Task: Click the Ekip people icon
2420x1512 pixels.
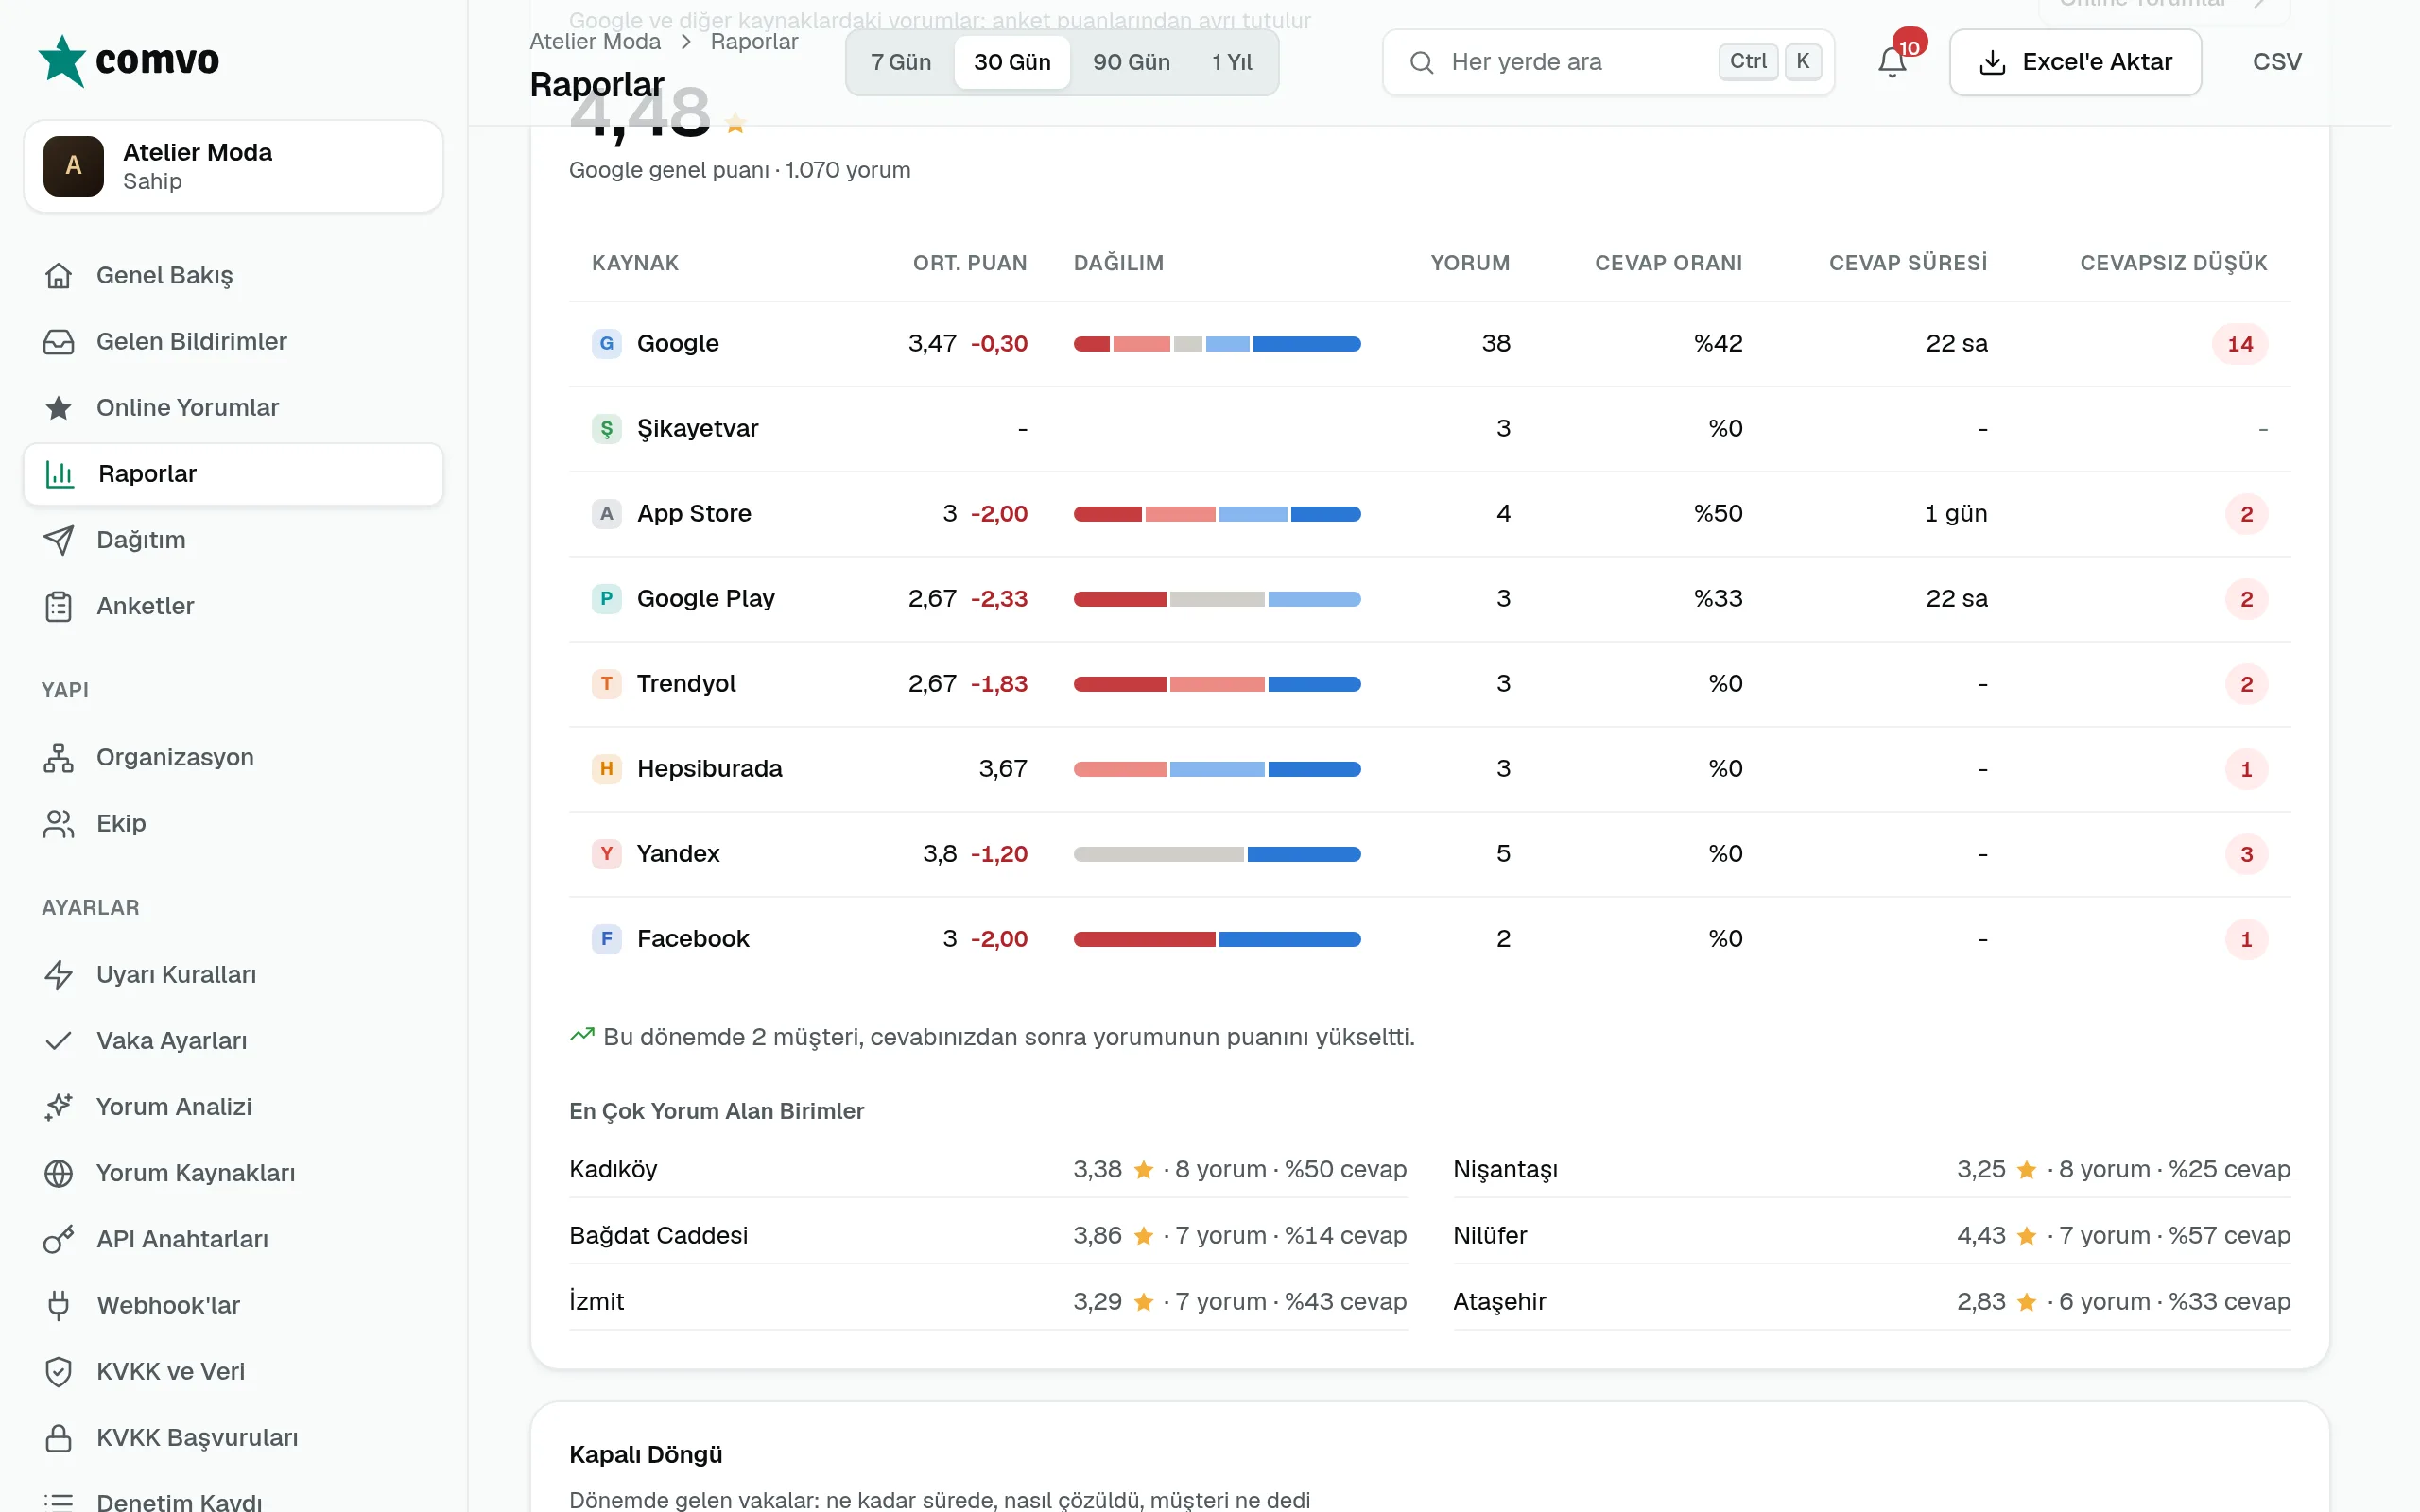Action: 59,823
